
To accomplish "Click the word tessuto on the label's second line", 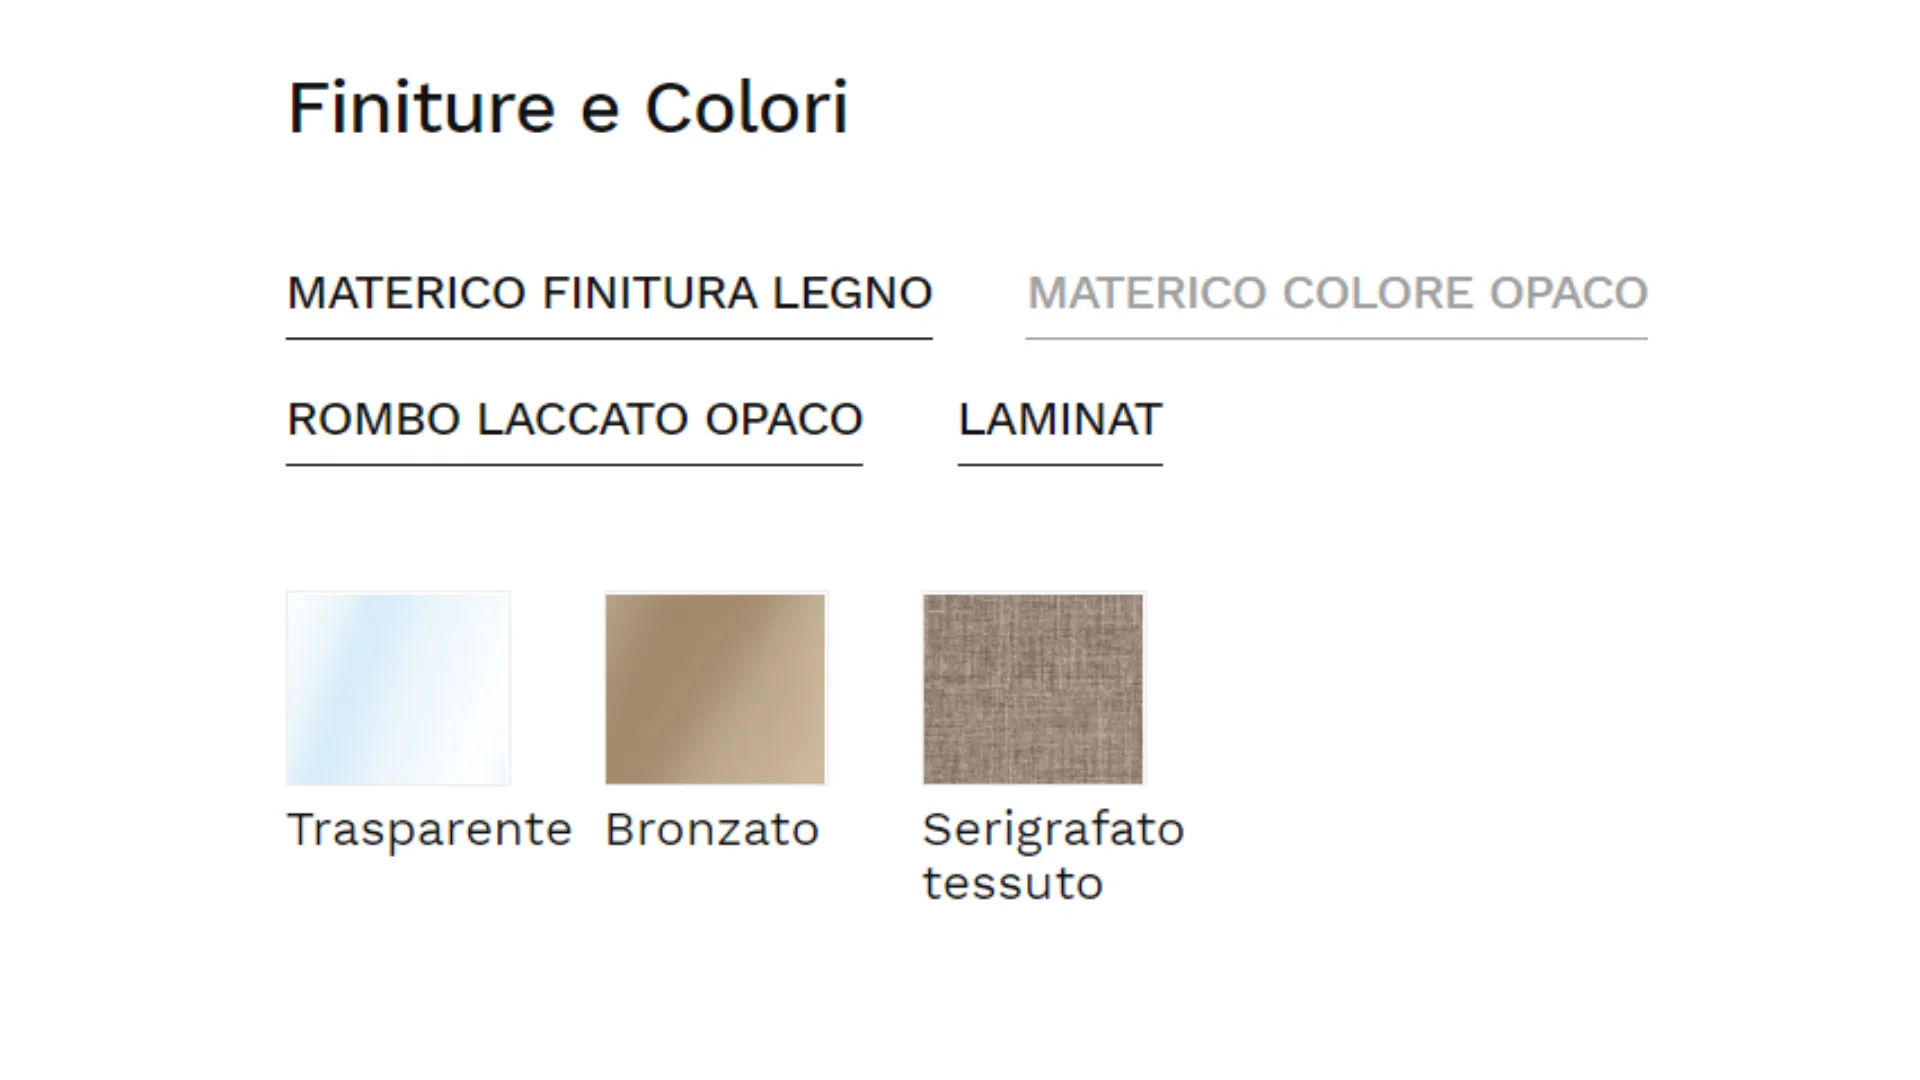I will coord(1012,883).
